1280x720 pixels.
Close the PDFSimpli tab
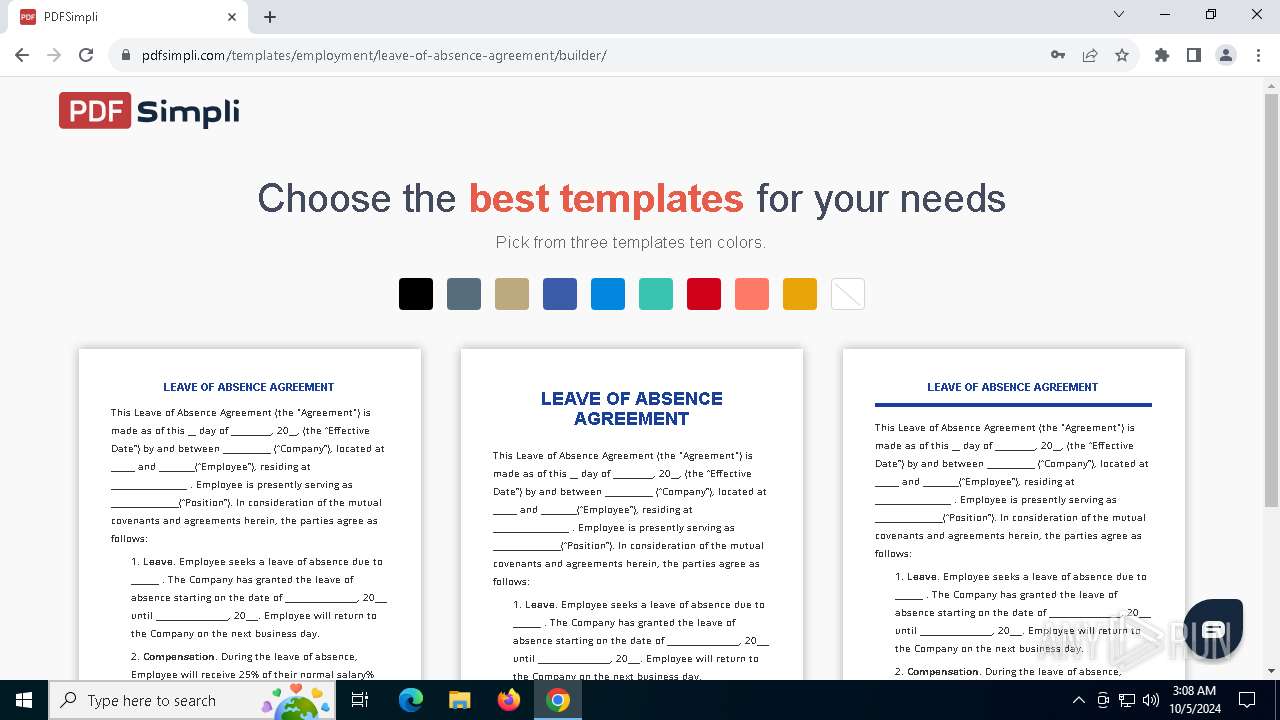pos(232,17)
